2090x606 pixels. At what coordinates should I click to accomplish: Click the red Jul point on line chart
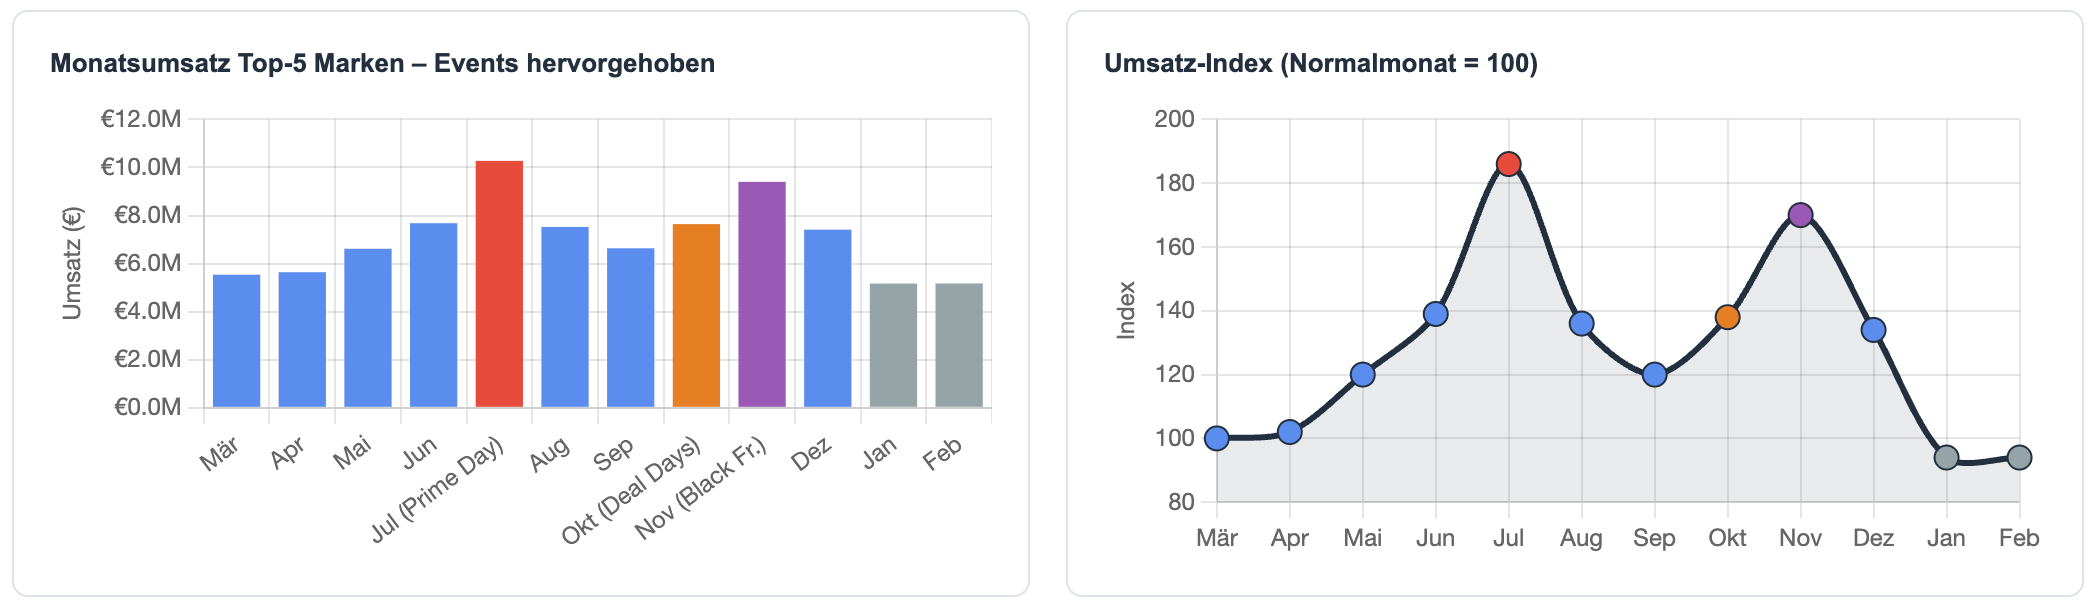(1509, 164)
